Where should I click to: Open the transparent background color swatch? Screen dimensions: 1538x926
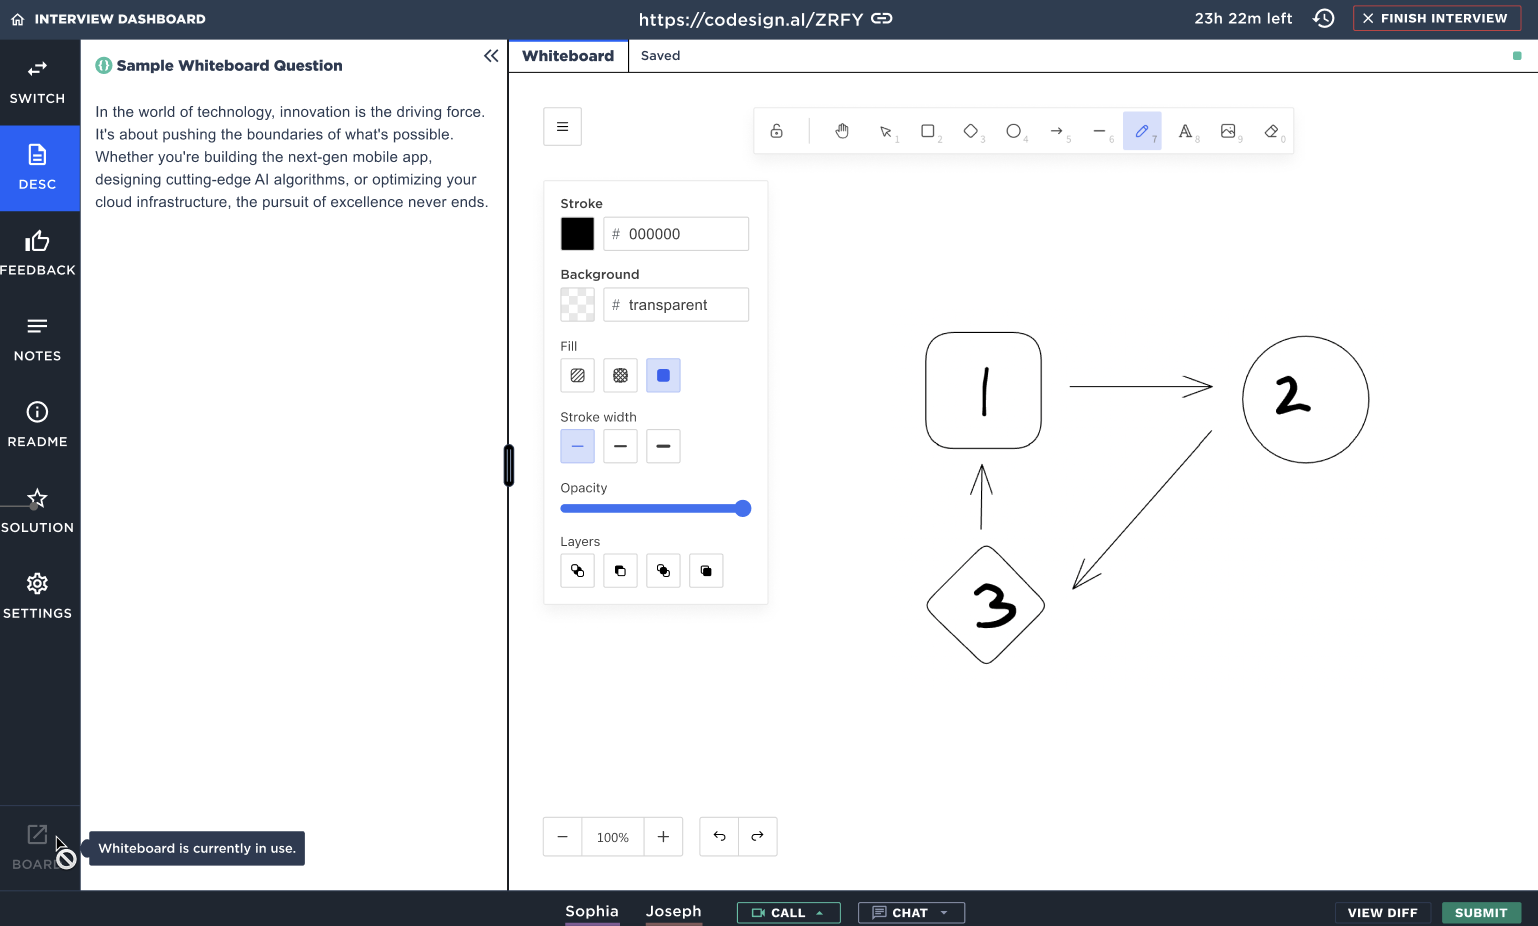click(x=578, y=305)
